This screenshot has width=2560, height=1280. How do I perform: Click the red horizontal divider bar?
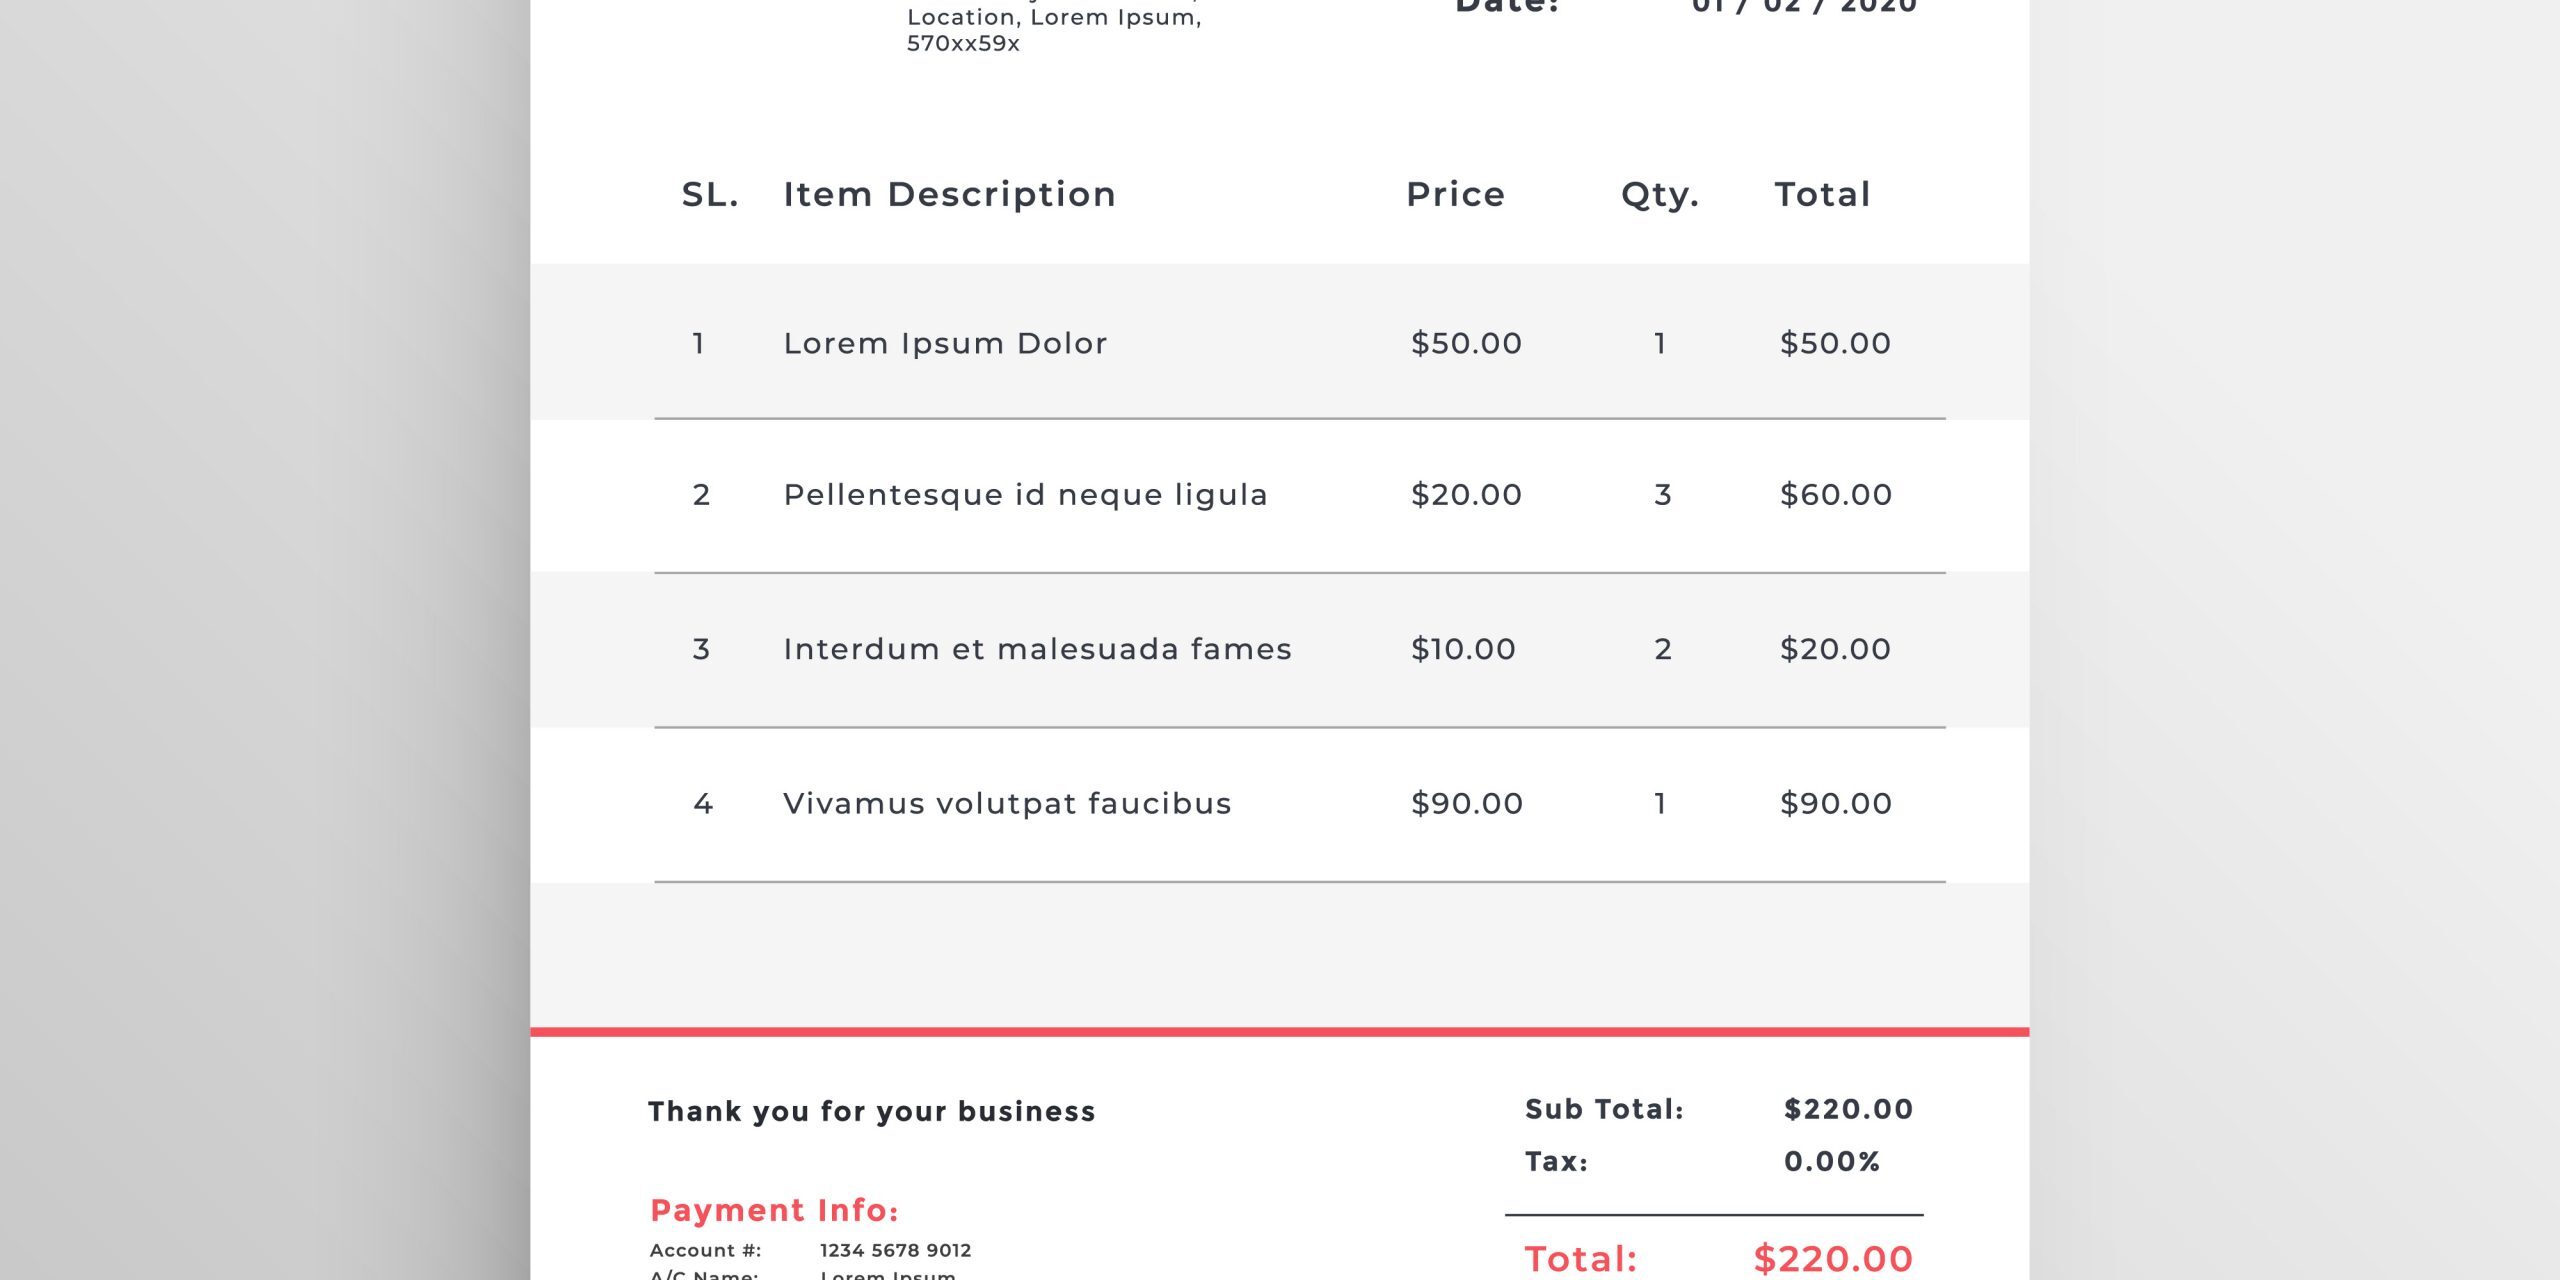point(1279,1031)
